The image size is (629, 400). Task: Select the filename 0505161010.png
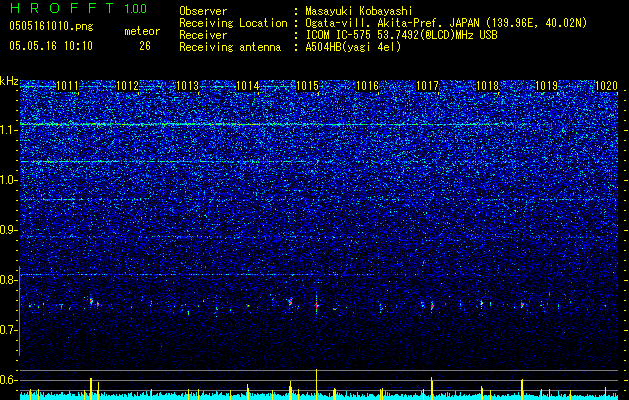[x=51, y=27]
